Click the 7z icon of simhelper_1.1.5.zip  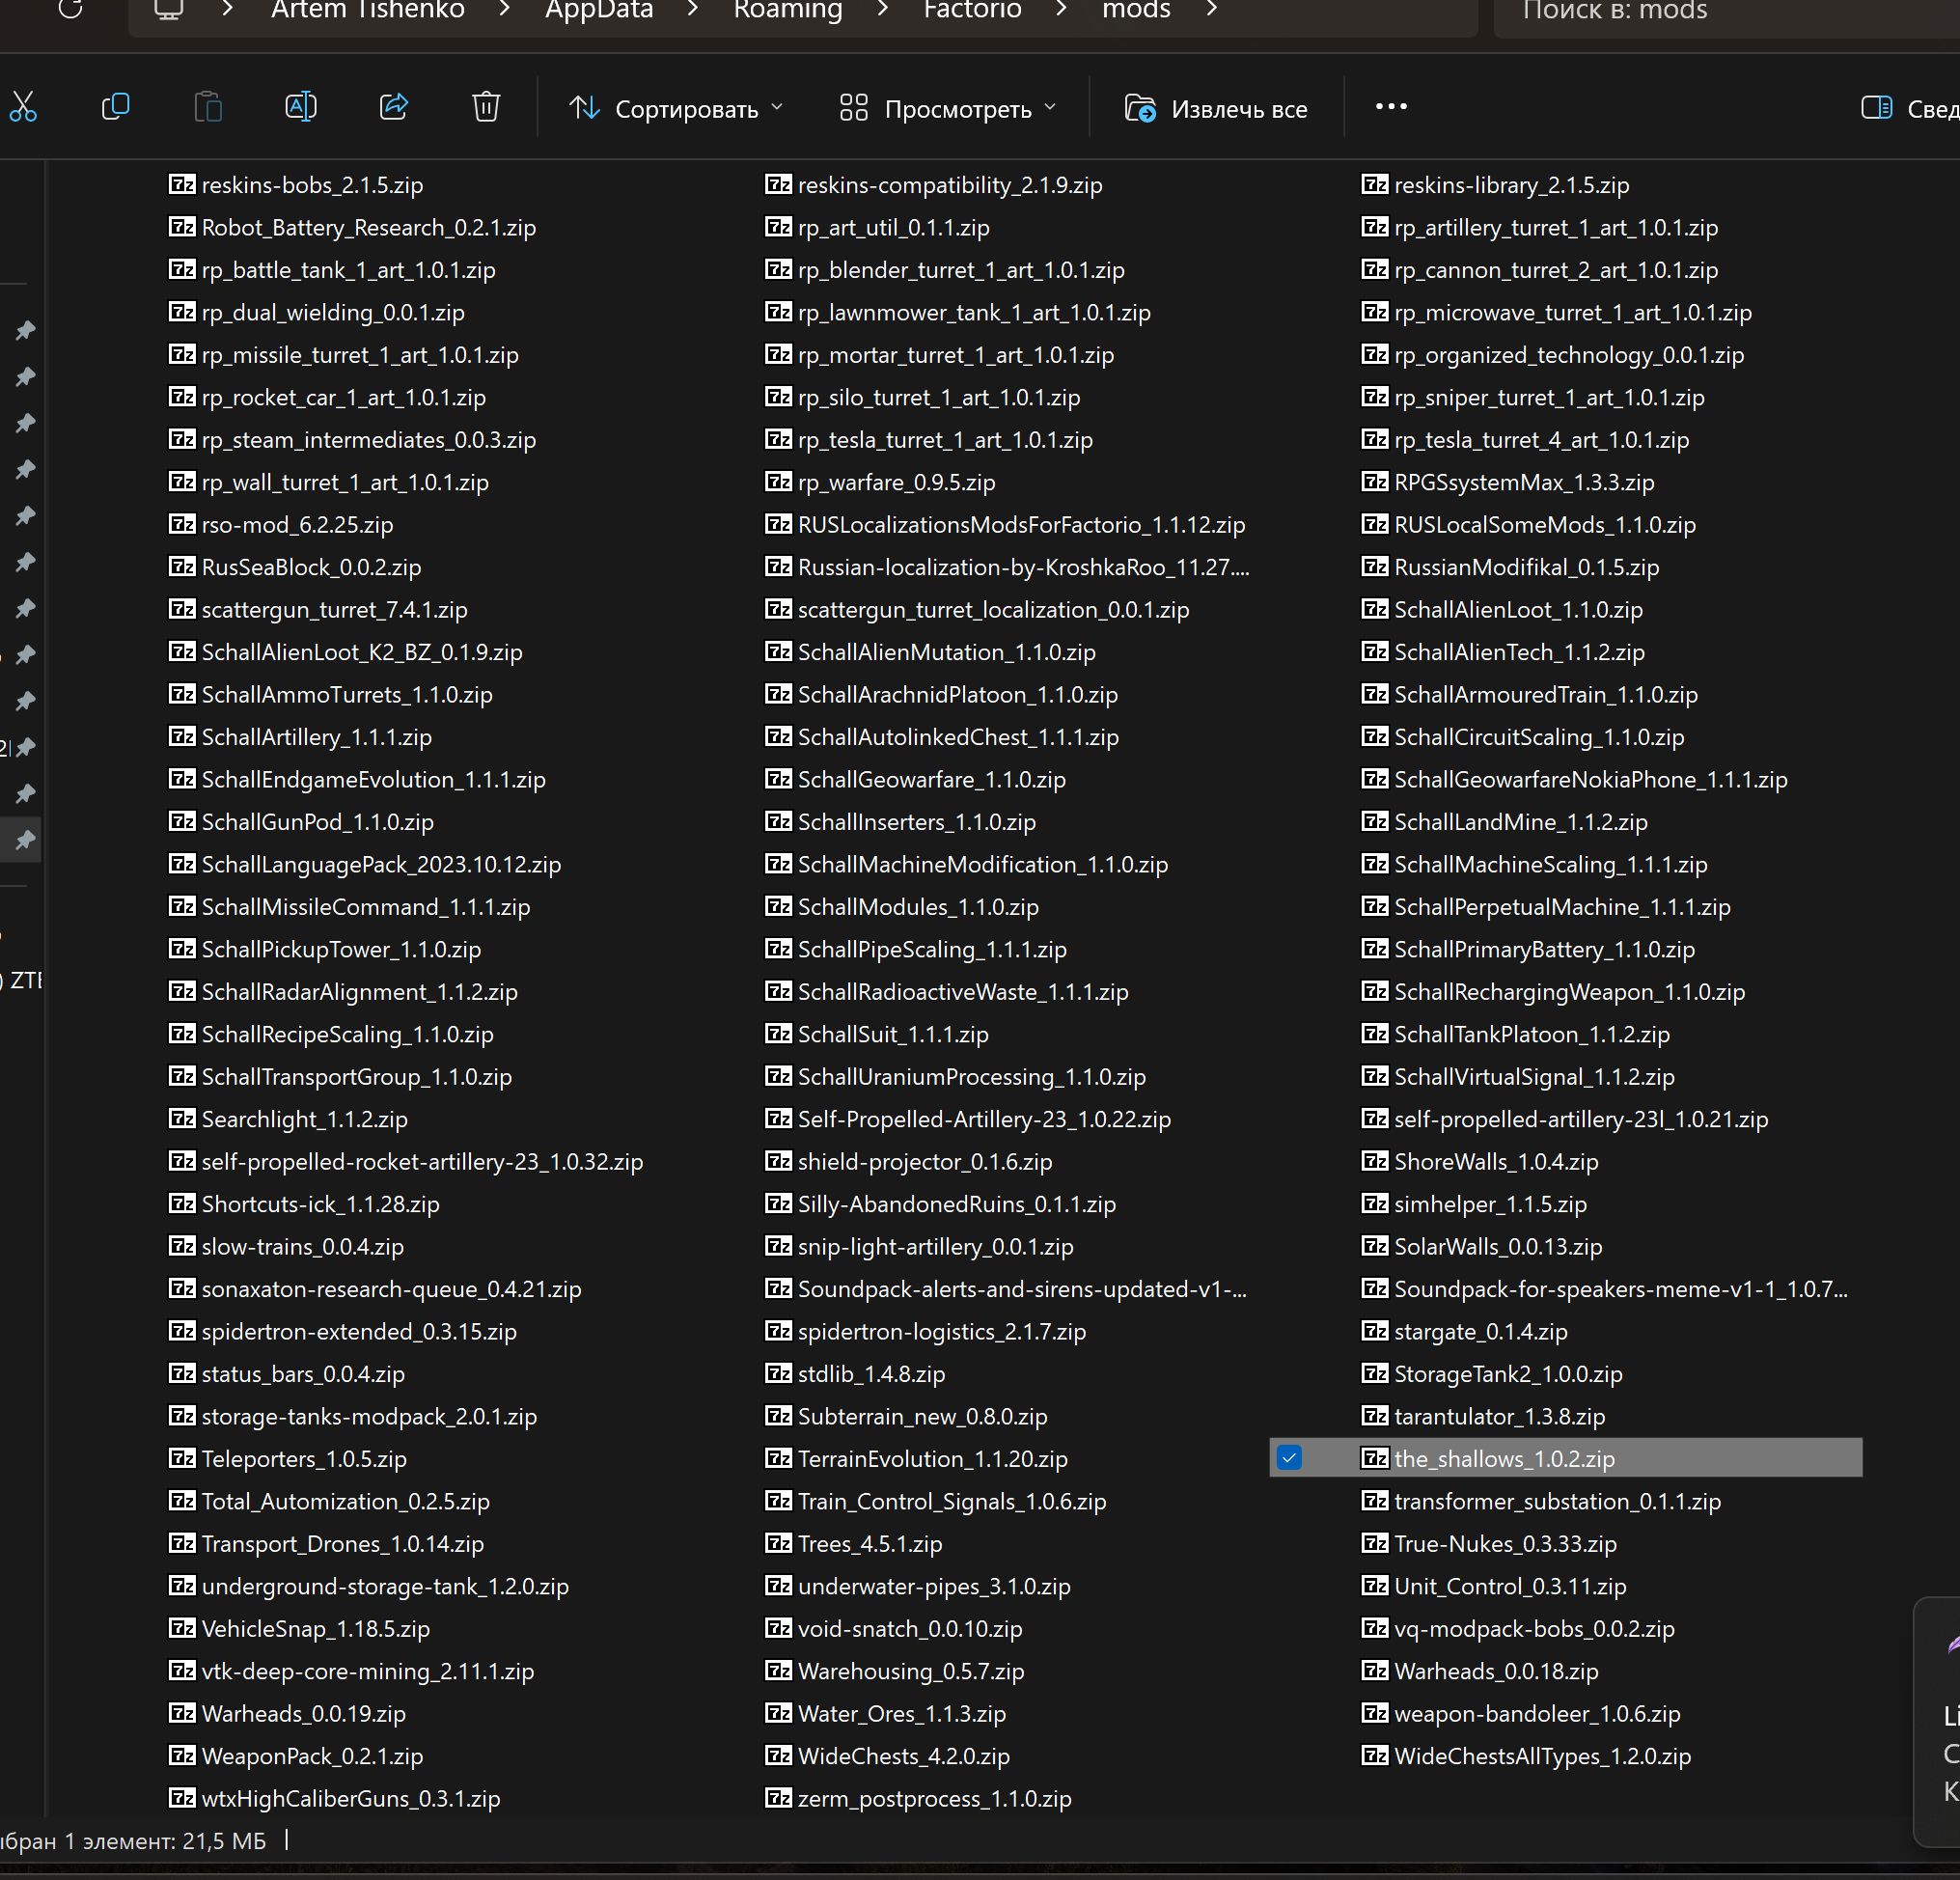click(x=1375, y=1203)
